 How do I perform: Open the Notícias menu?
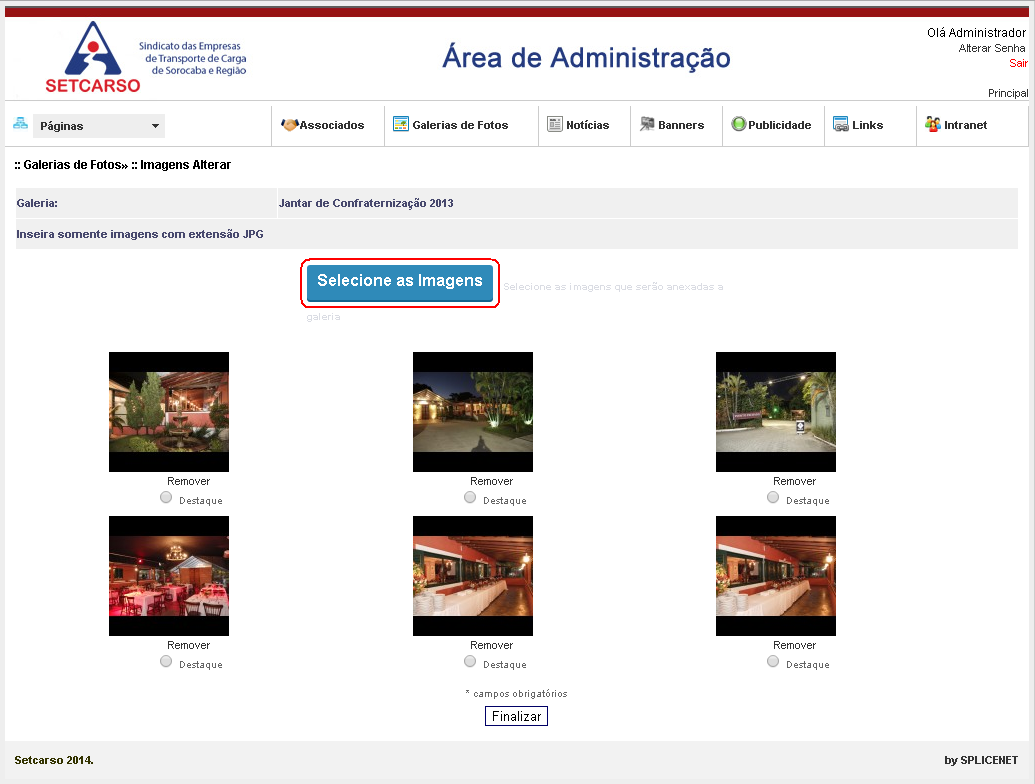point(587,125)
